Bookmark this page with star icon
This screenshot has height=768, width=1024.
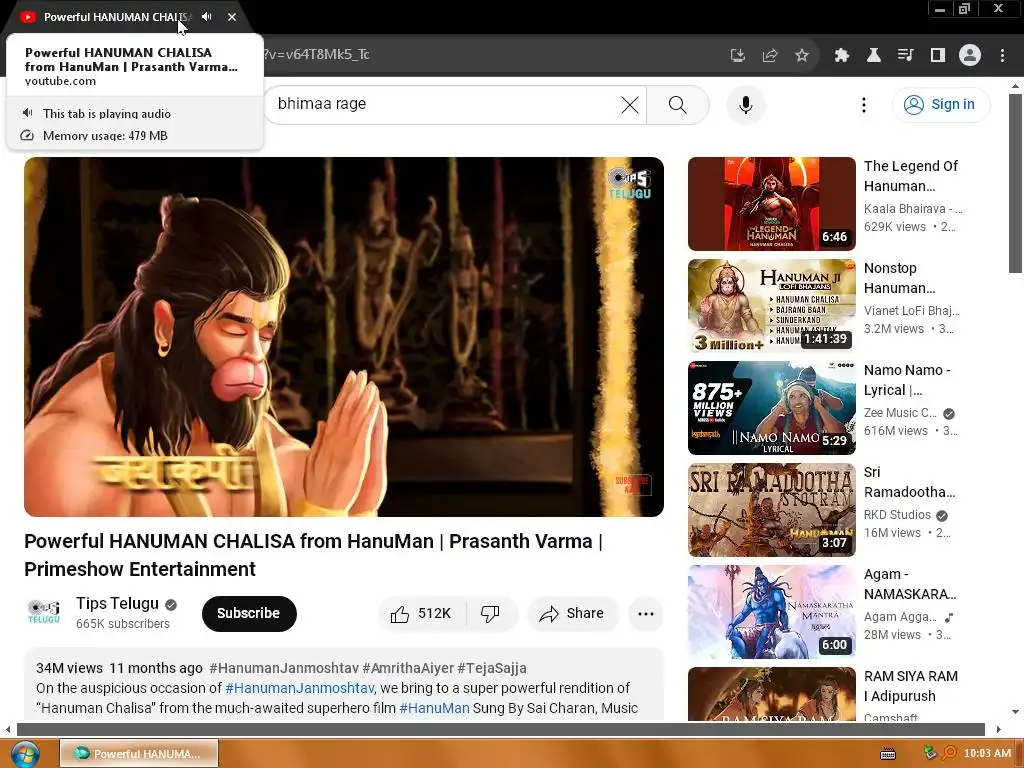point(802,56)
